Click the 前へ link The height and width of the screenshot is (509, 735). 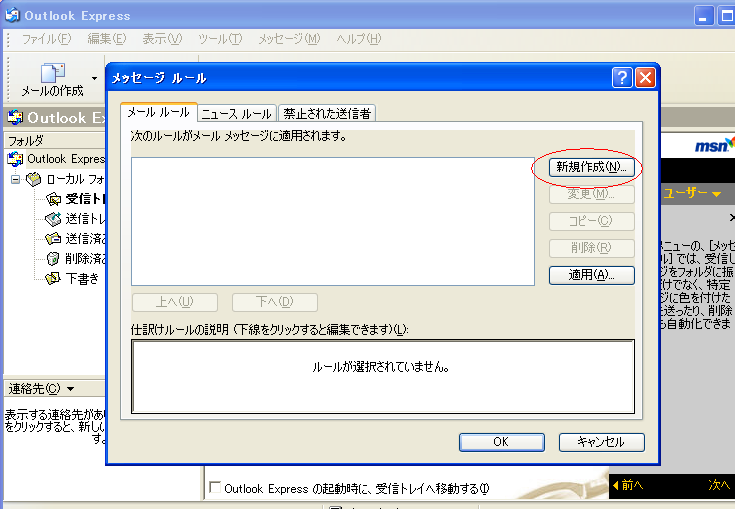click(628, 485)
